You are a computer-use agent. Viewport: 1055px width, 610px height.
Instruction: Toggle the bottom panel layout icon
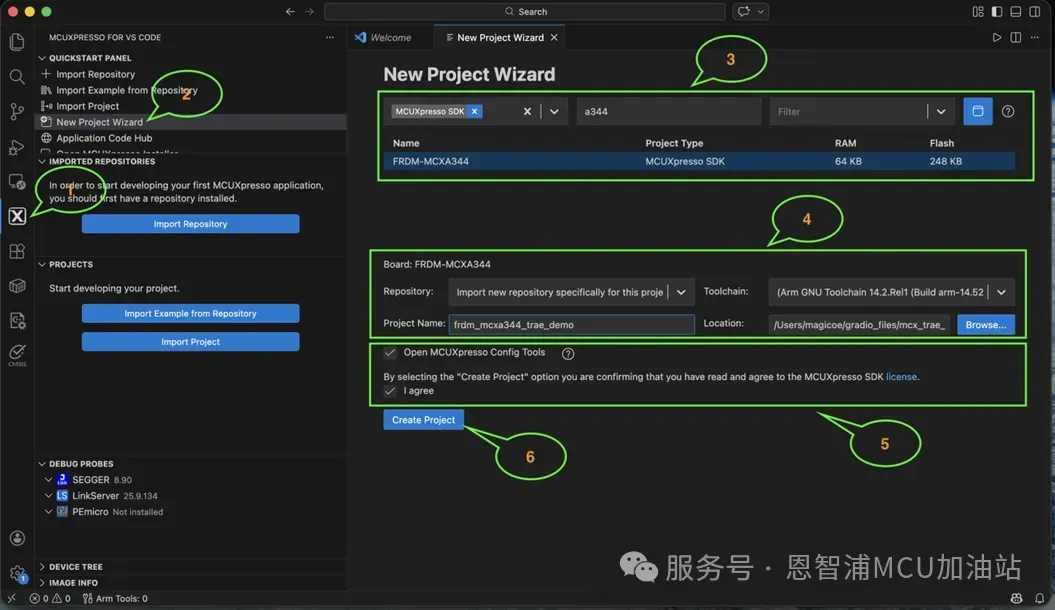(1015, 11)
